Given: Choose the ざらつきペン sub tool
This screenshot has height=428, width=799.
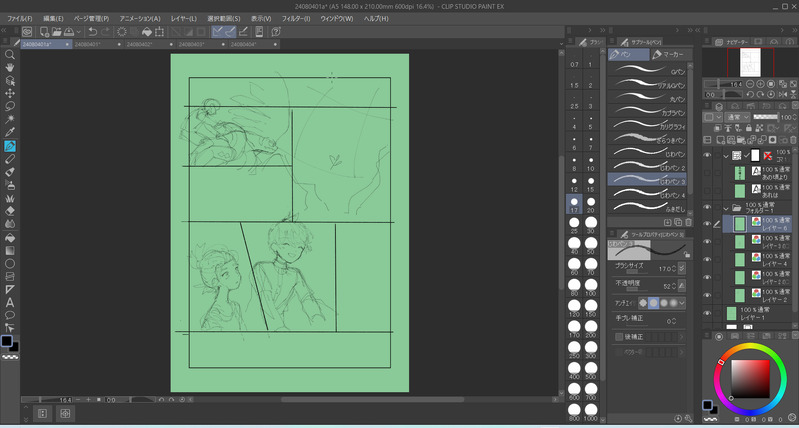Looking at the screenshot, I should point(647,140).
